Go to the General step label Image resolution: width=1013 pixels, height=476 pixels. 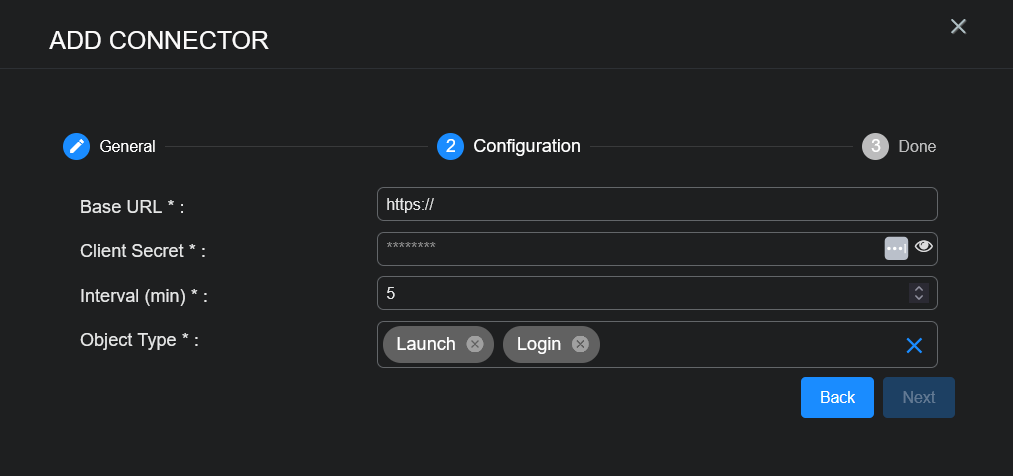point(127,147)
